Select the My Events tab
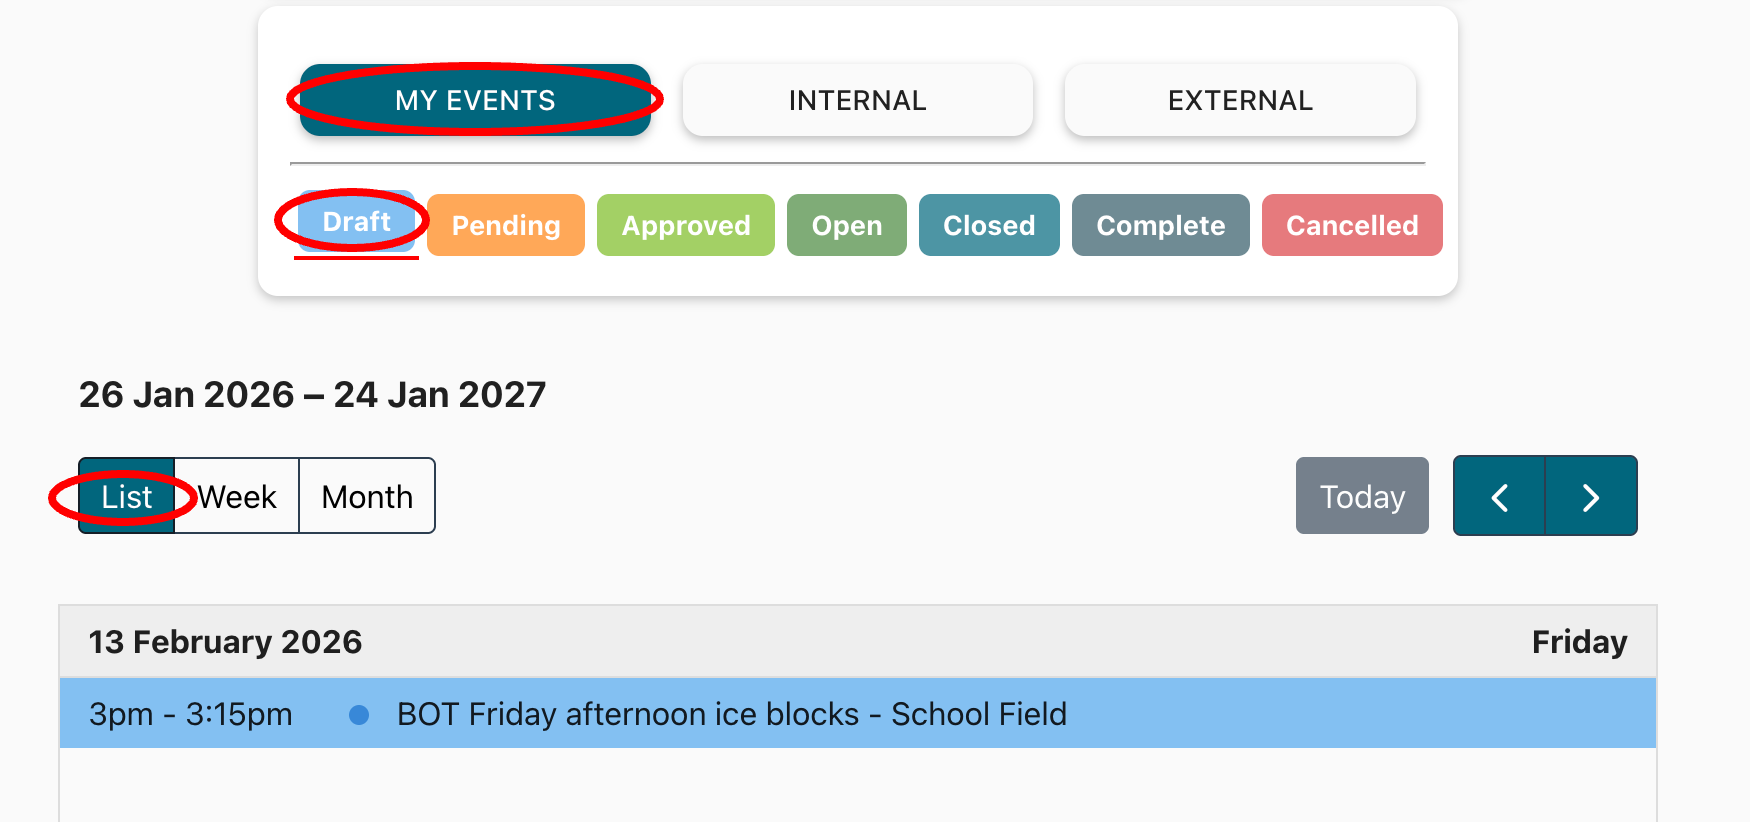1750x822 pixels. coord(475,100)
